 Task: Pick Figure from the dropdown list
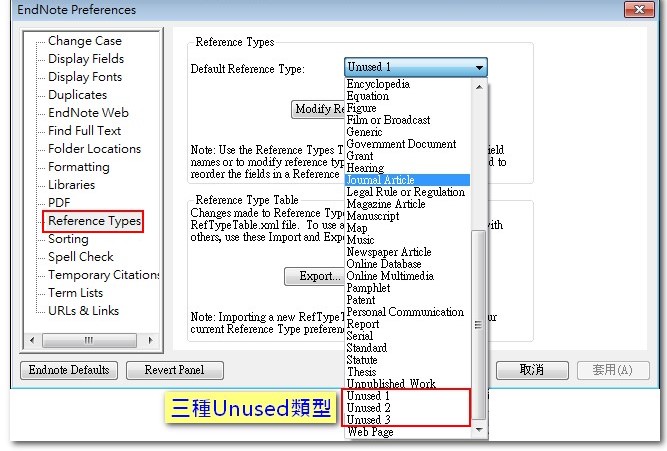coord(361,108)
